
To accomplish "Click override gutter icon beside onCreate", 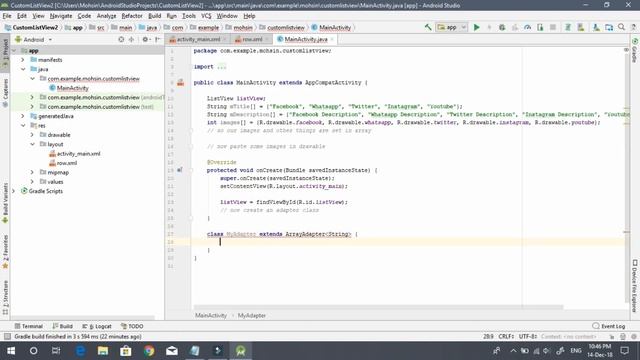I will pos(180,170).
